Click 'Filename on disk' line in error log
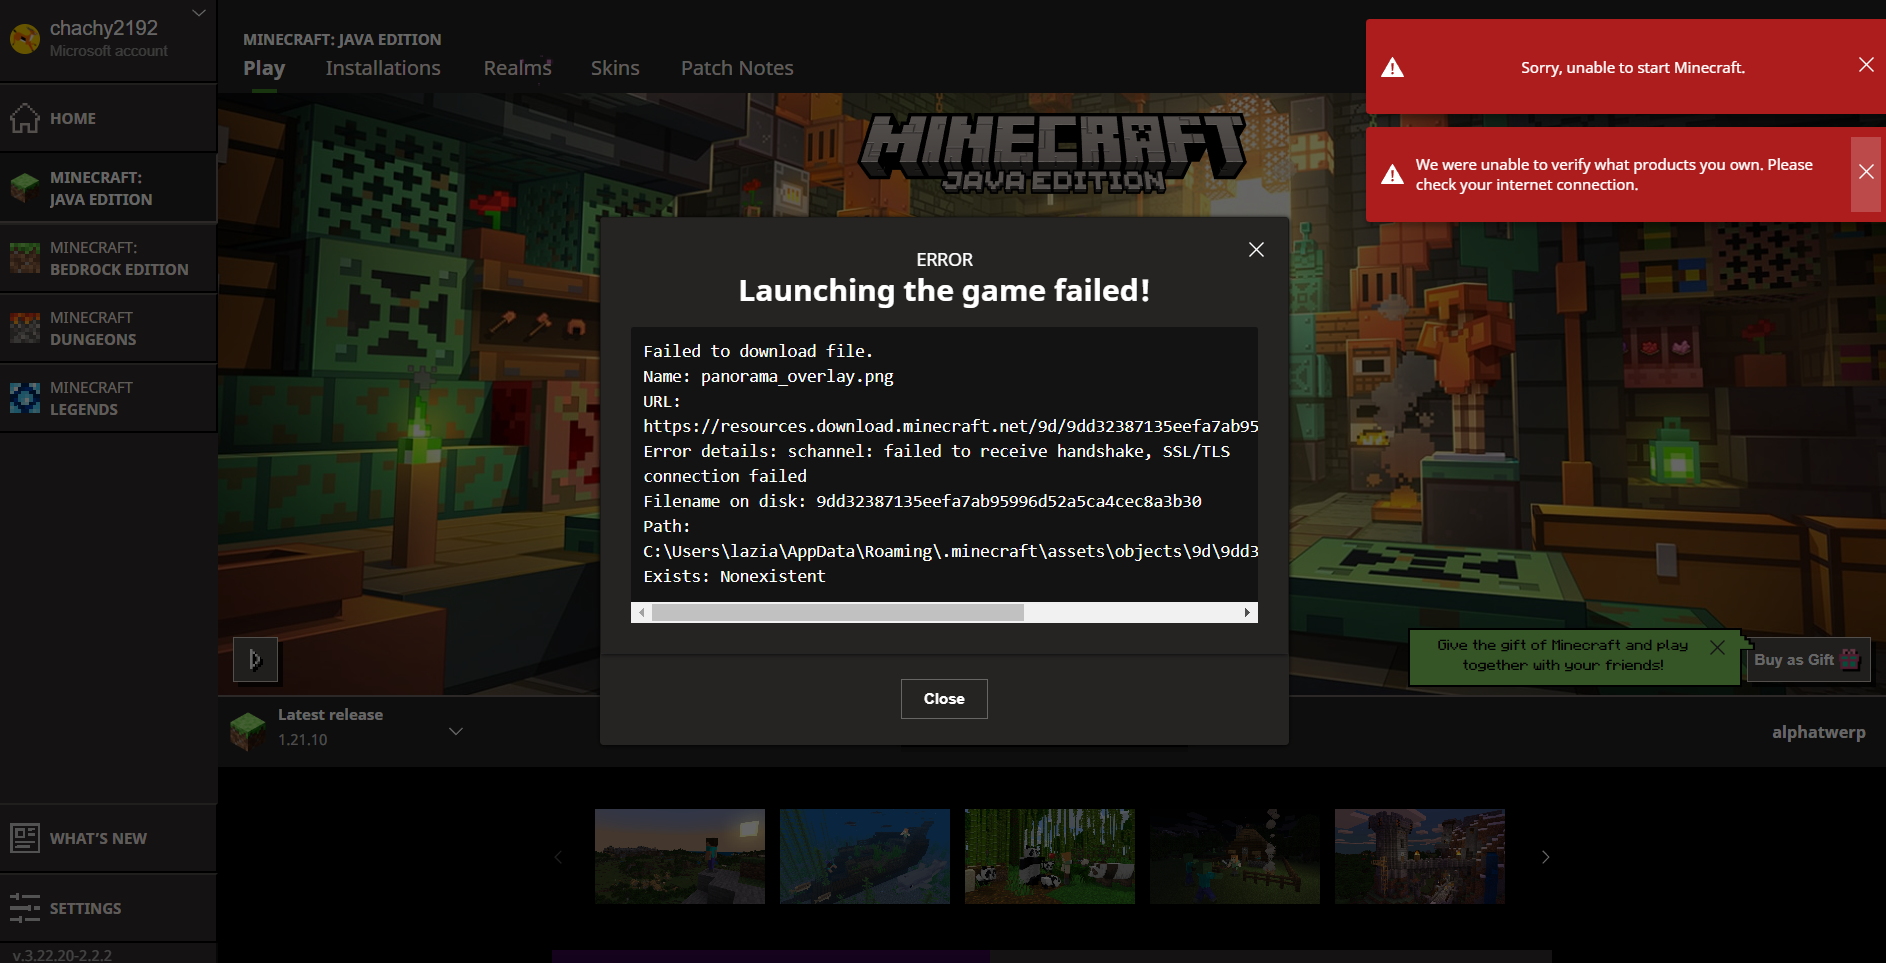The width and height of the screenshot is (1886, 963). pyautogui.click(x=922, y=501)
